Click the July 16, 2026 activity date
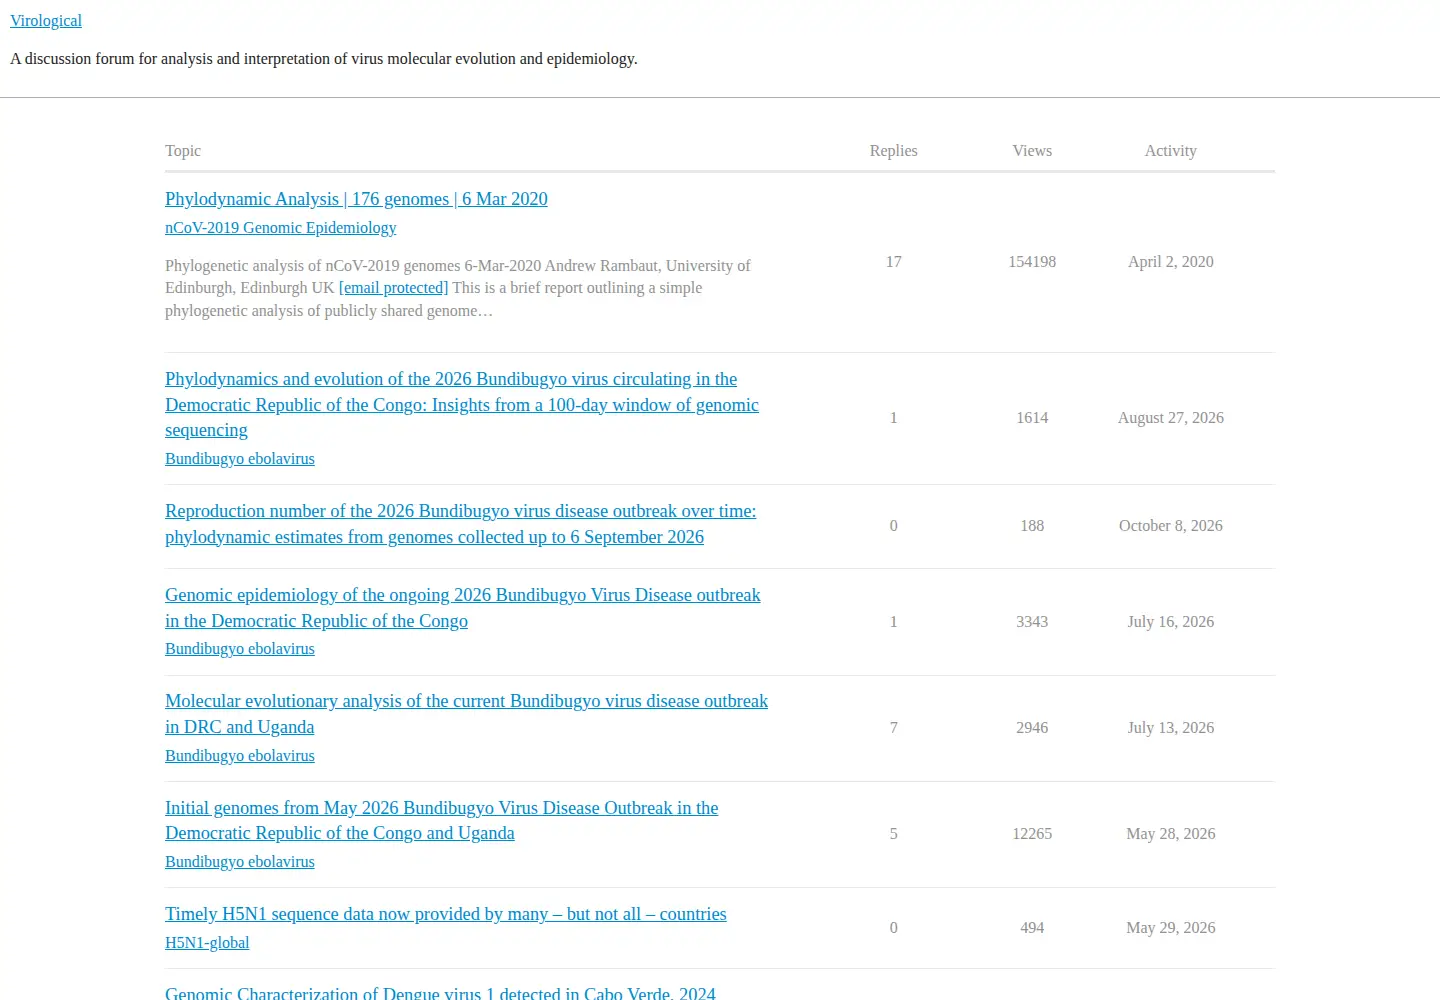This screenshot has height=1000, width=1440. 1171,622
